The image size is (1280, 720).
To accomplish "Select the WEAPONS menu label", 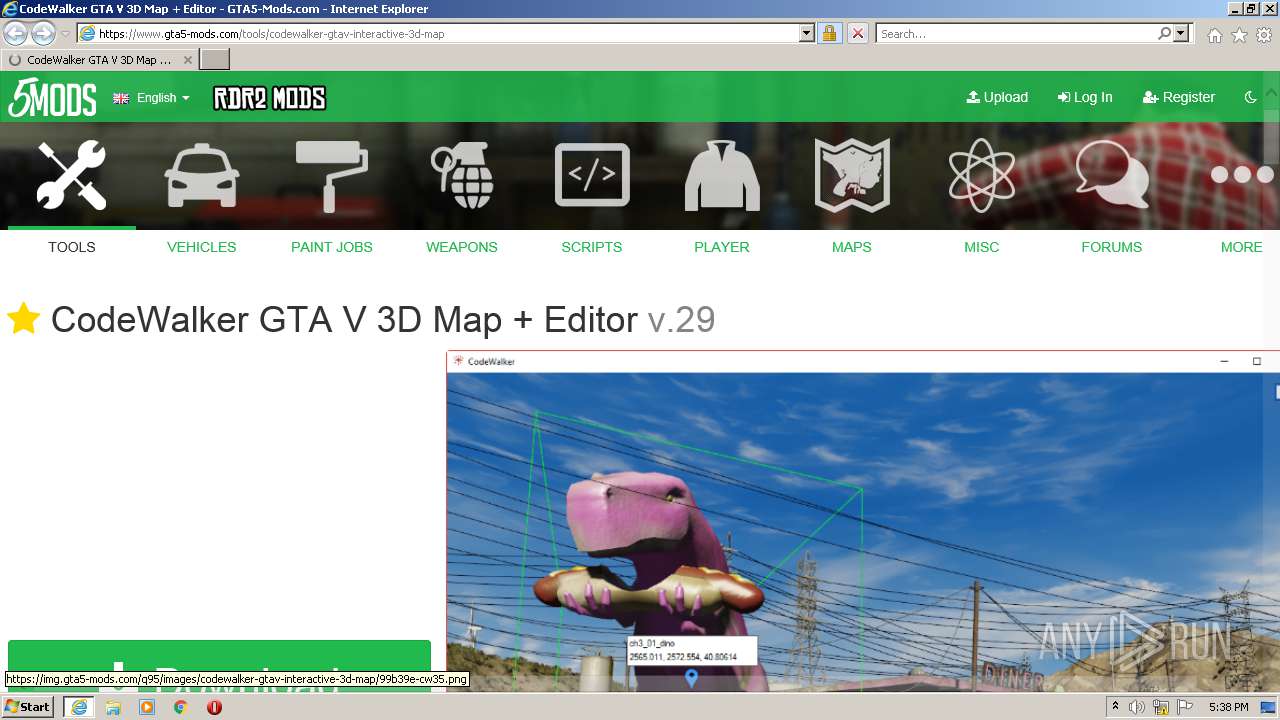I will click(x=462, y=247).
